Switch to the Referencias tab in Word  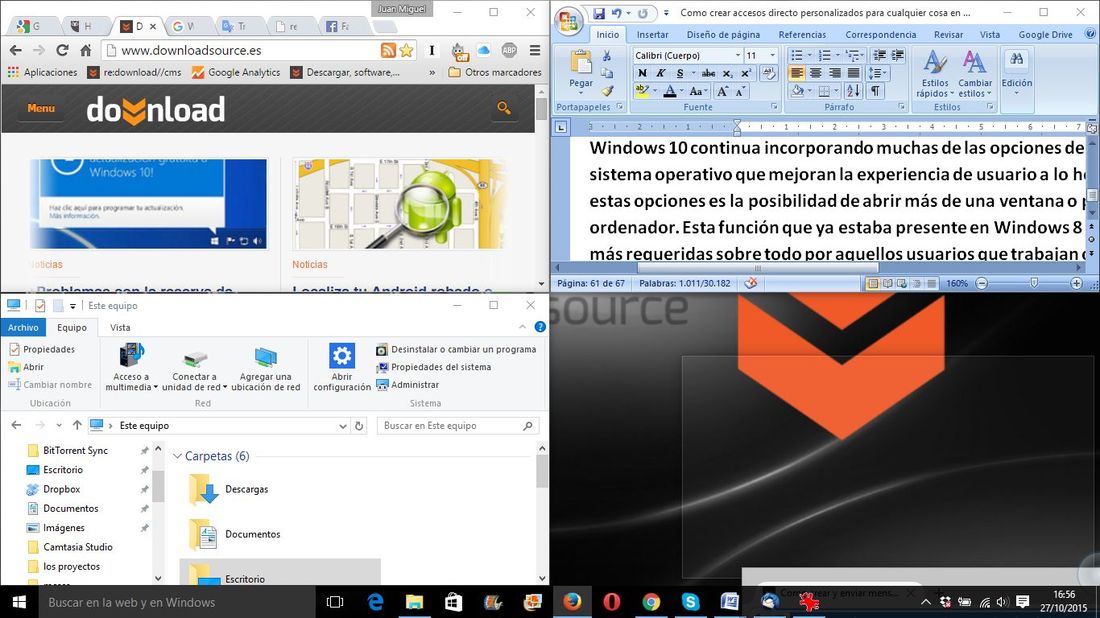(802, 34)
